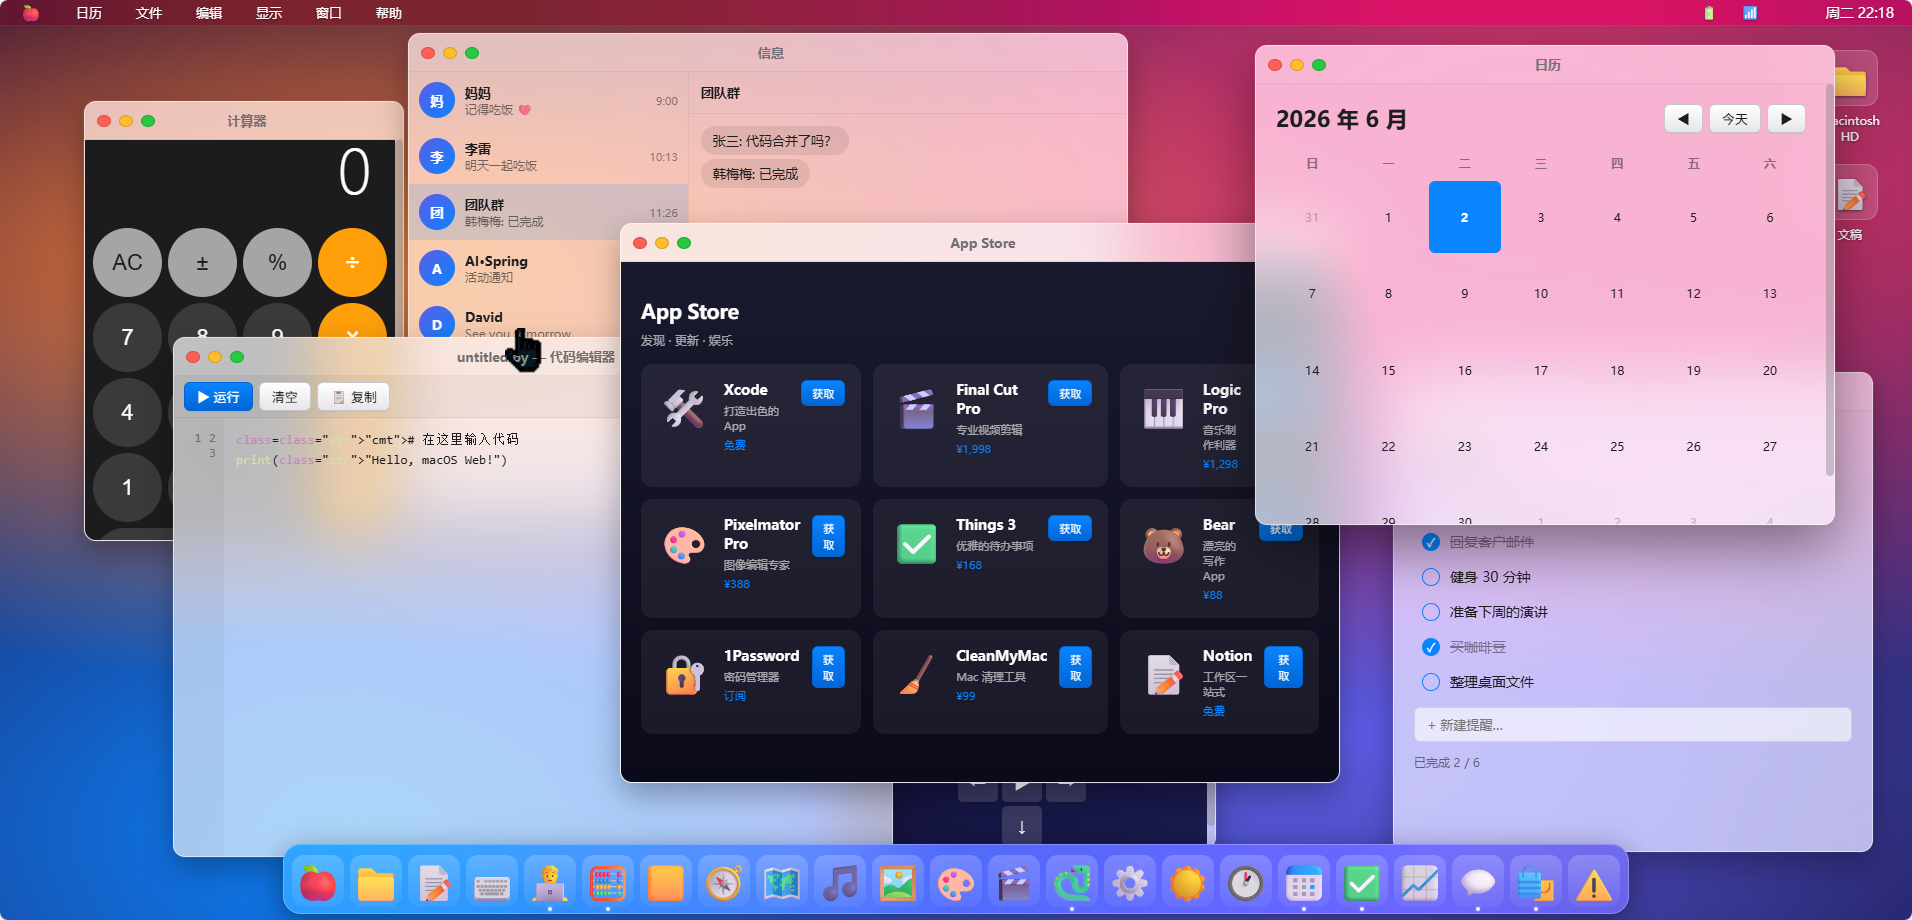Open the Xcode hammer-and-wrench icon in App Store
The image size is (1912, 920).
684,408
